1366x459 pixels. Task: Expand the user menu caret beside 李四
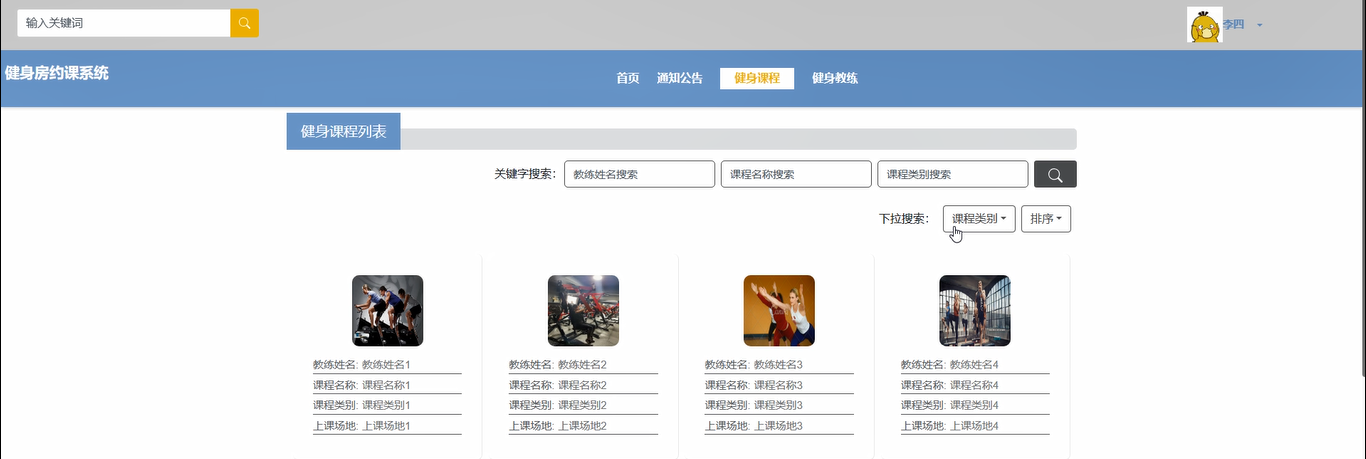[1260, 25]
